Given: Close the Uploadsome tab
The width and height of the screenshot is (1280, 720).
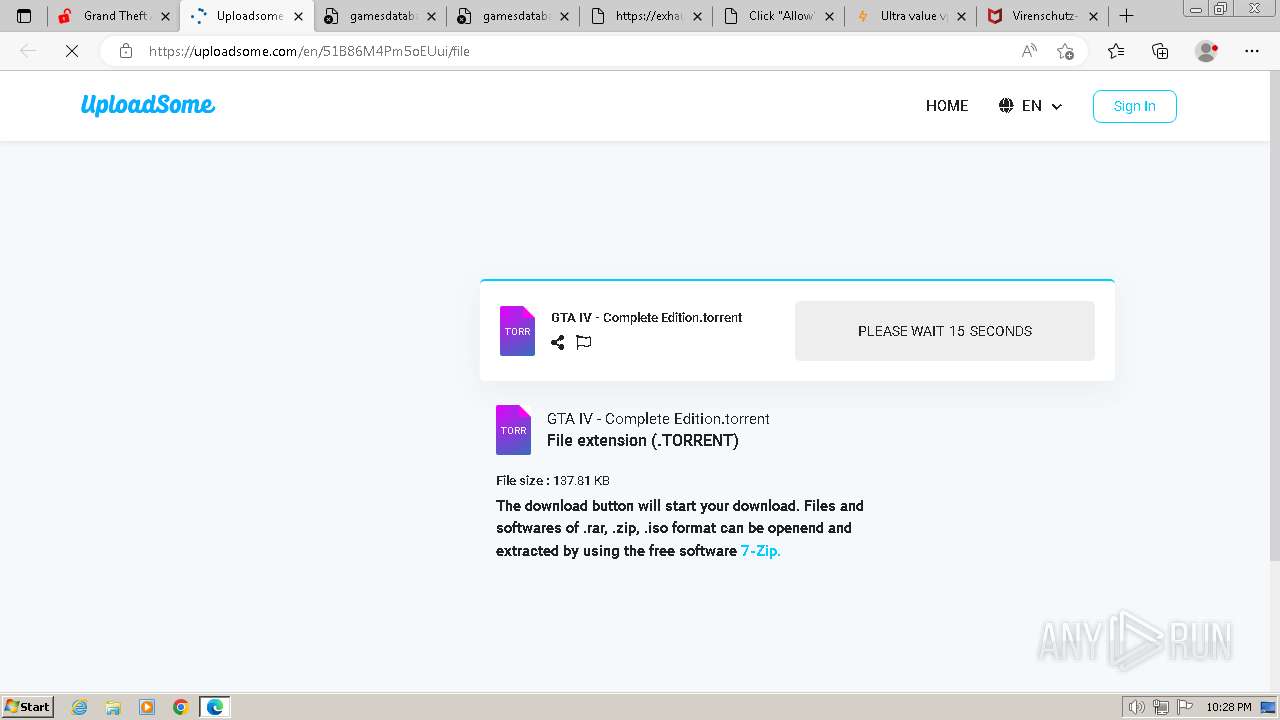Looking at the screenshot, I should (x=298, y=16).
